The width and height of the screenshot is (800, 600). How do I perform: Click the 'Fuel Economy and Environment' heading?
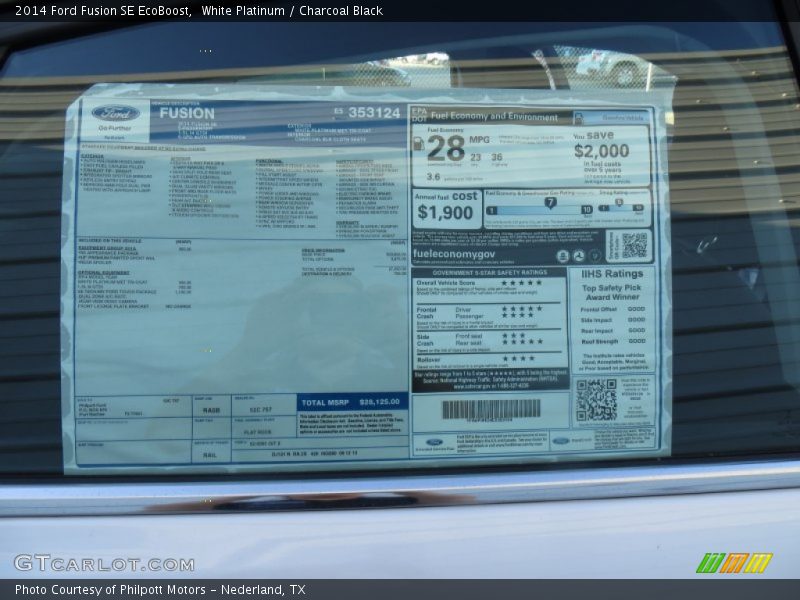pos(494,116)
